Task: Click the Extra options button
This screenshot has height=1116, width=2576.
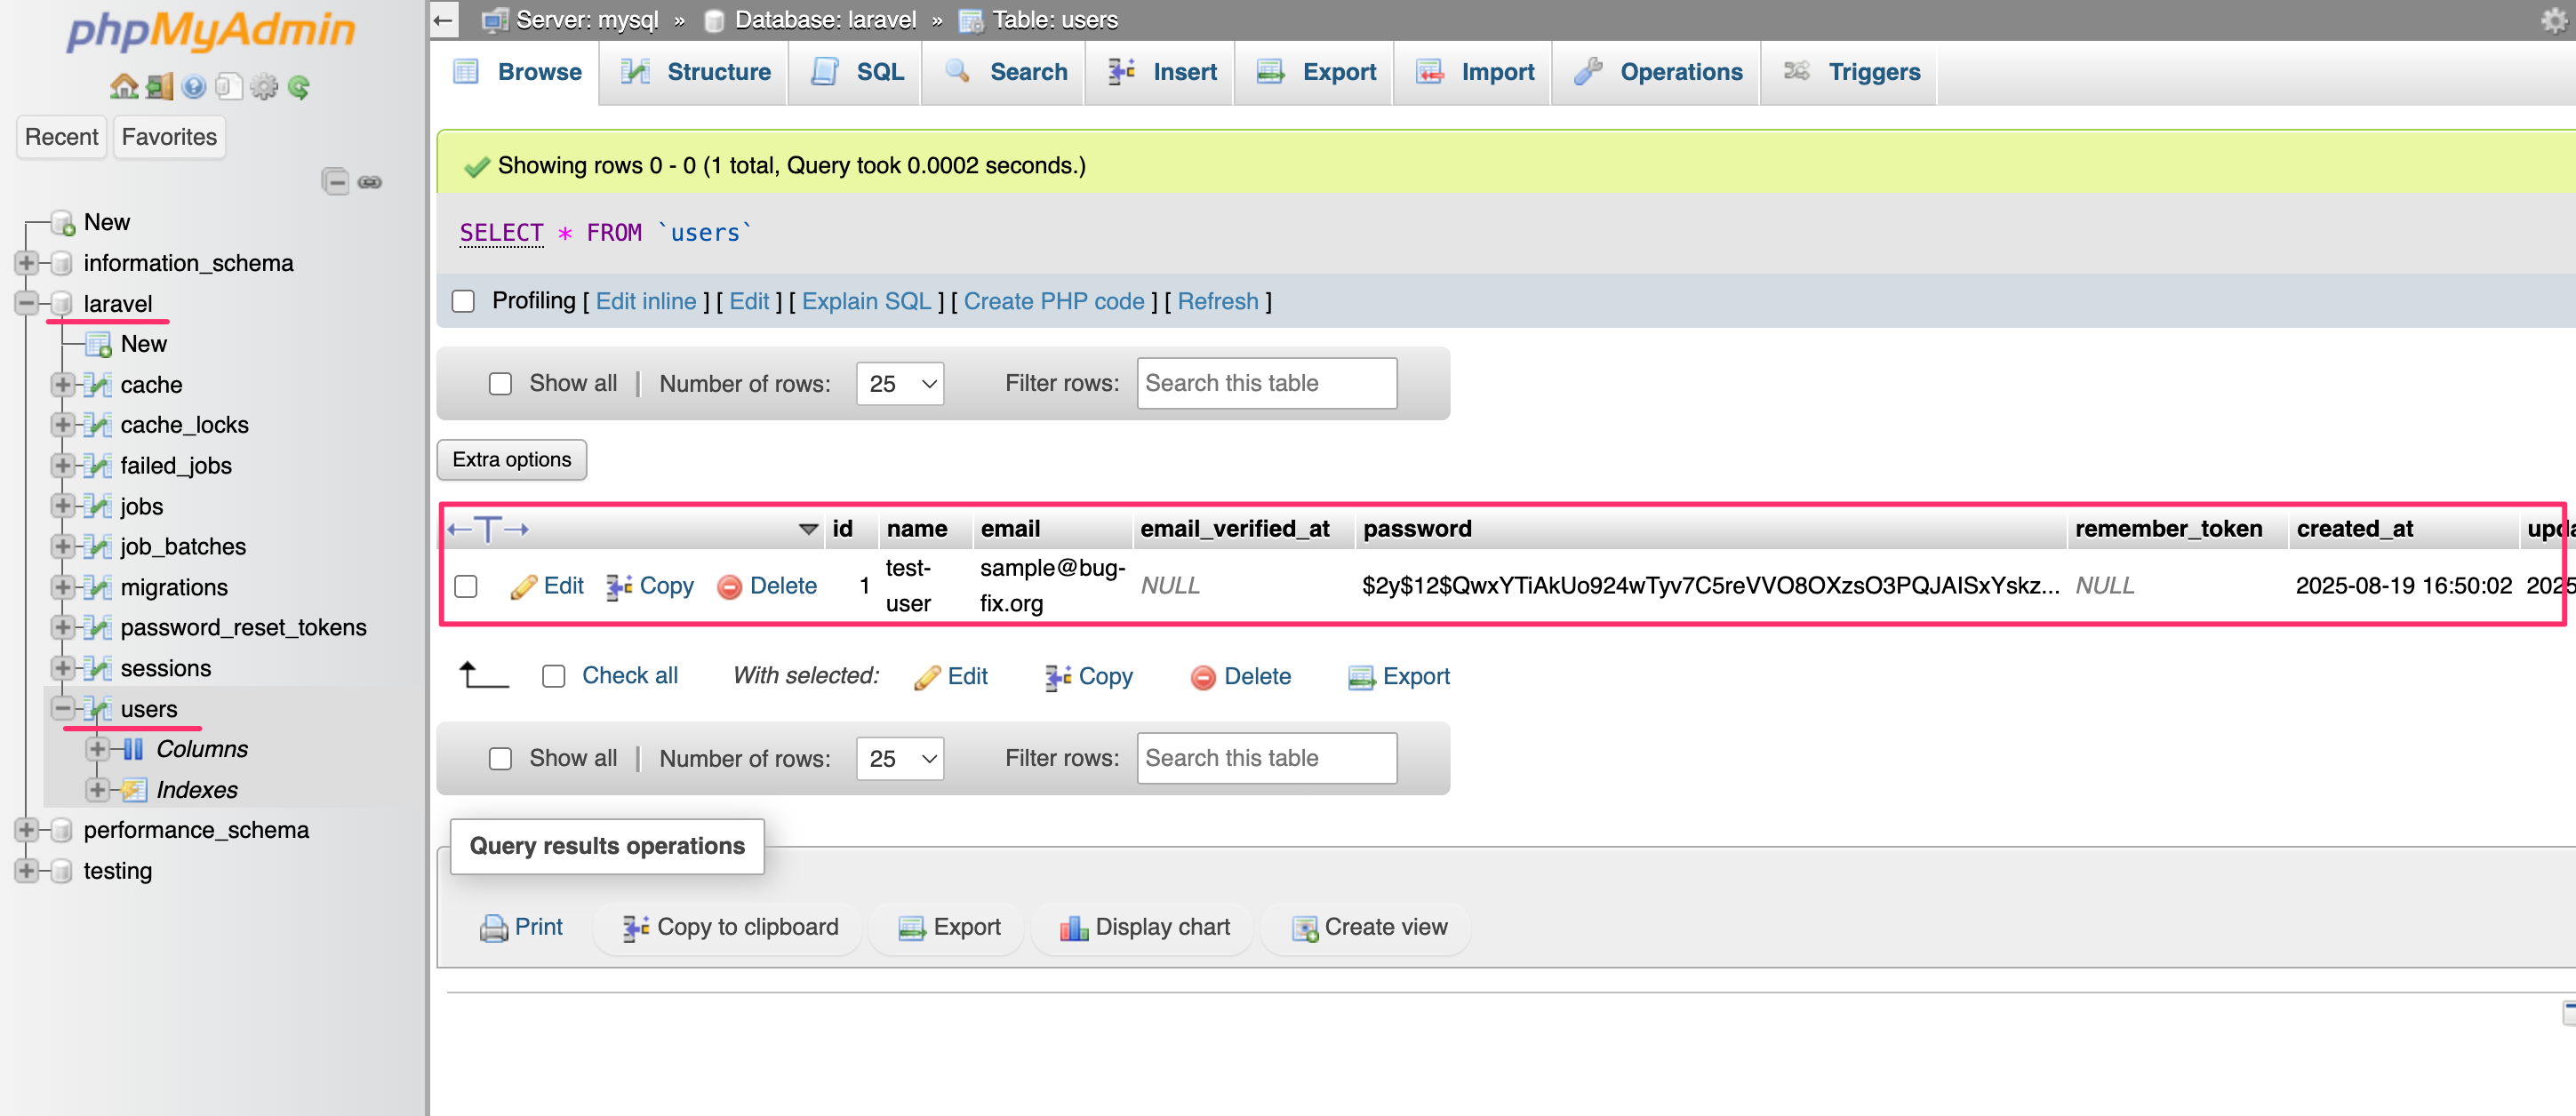Action: tap(512, 459)
